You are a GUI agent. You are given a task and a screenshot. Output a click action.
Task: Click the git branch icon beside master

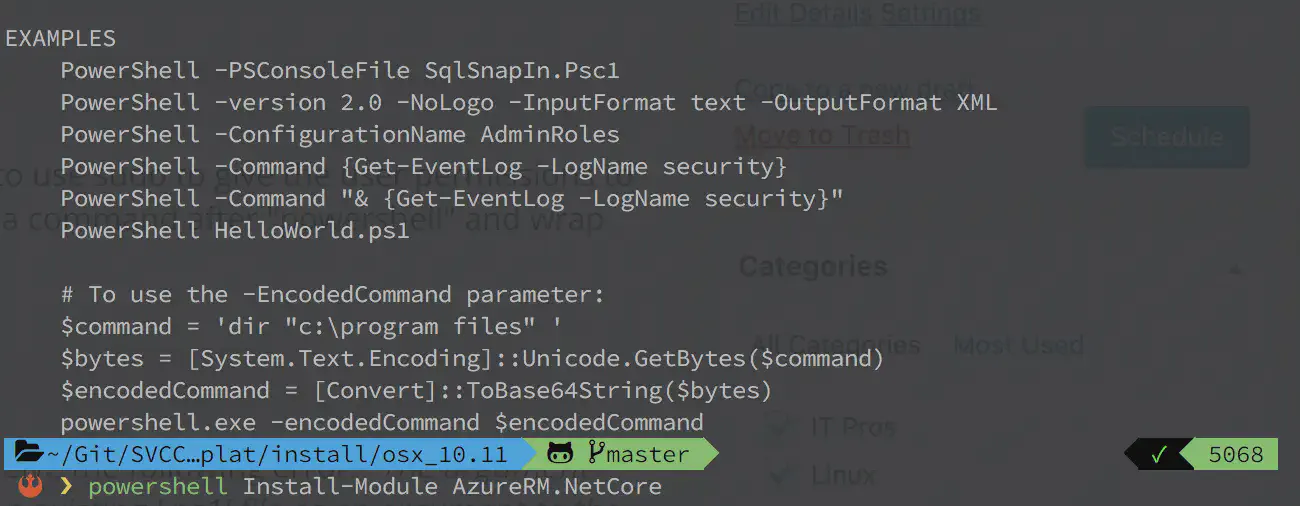click(596, 453)
